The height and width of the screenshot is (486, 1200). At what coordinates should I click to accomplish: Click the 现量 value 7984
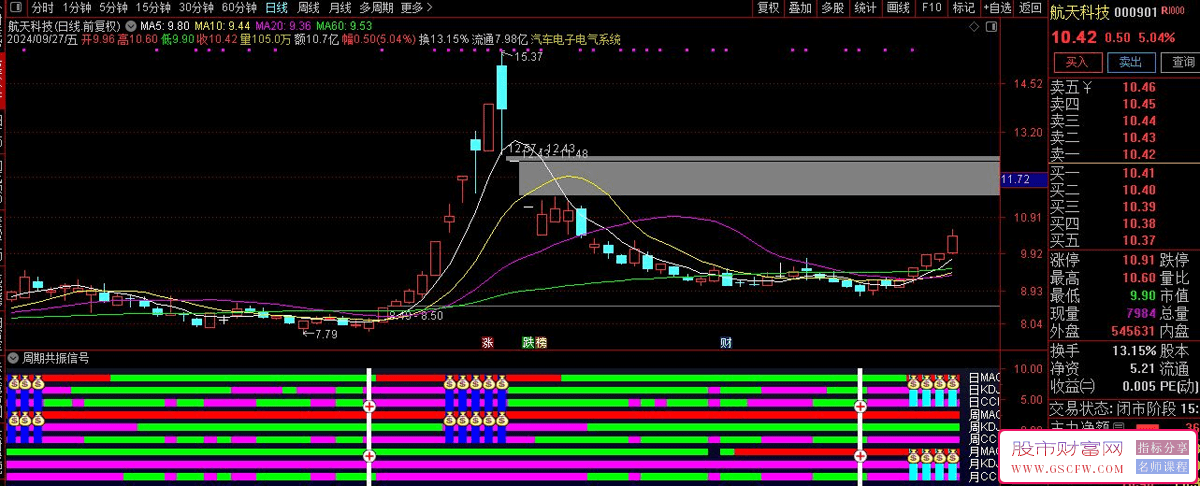(1141, 314)
